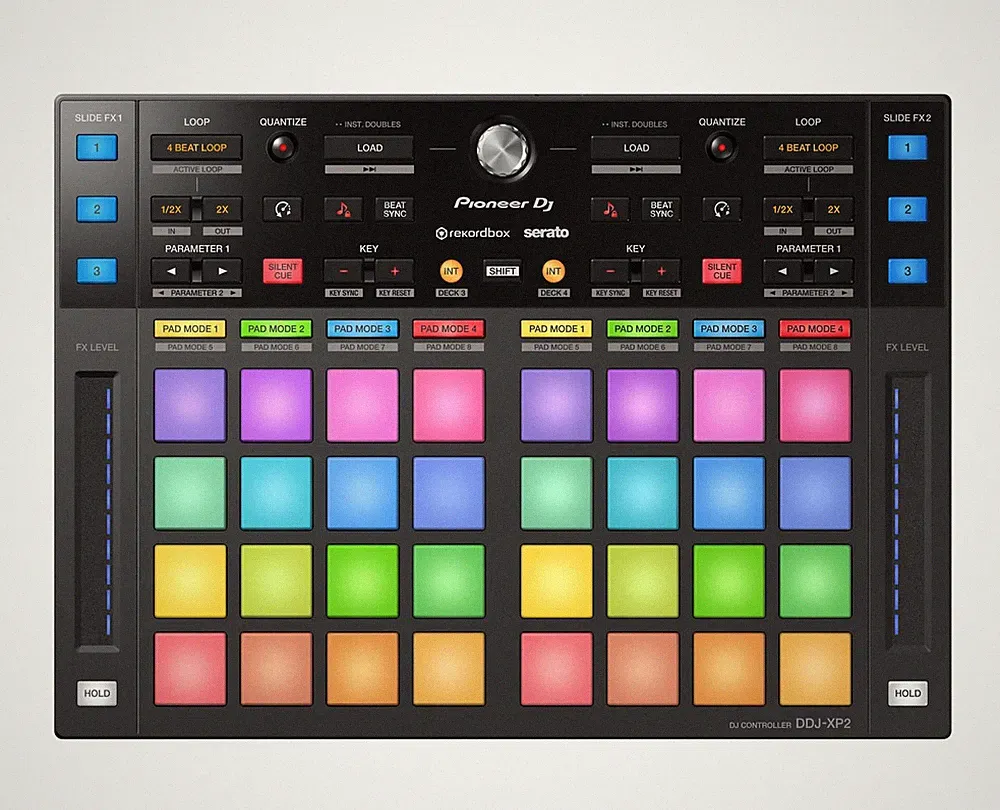Toggle the right INT Deck 4 button
The width and height of the screenshot is (1000, 810).
[x=553, y=271]
